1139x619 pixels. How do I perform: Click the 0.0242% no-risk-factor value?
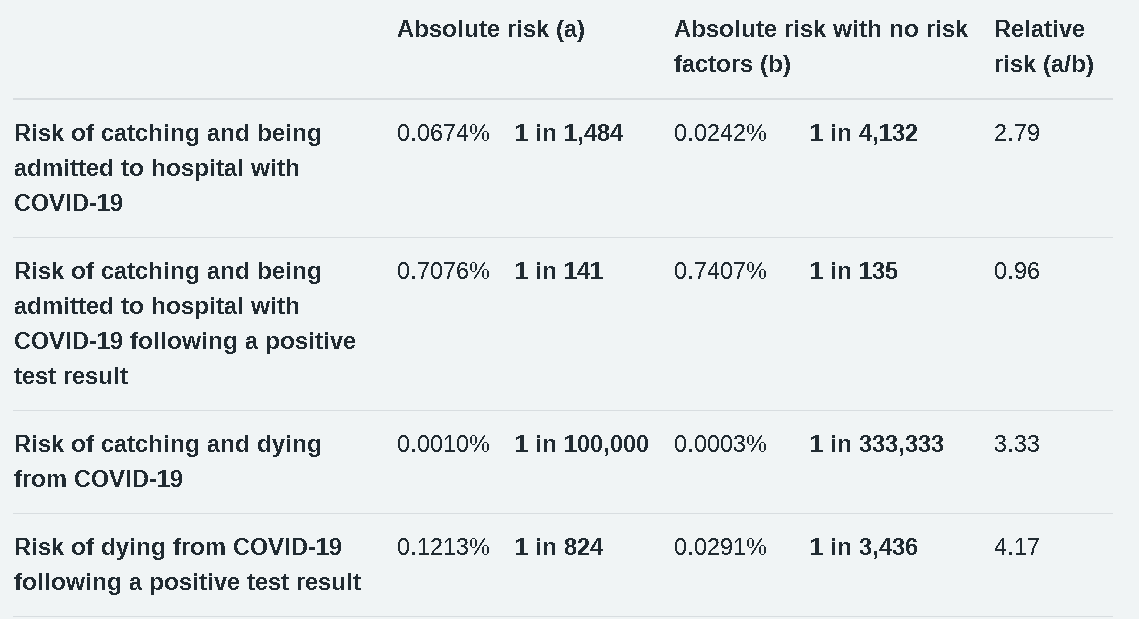click(x=720, y=133)
